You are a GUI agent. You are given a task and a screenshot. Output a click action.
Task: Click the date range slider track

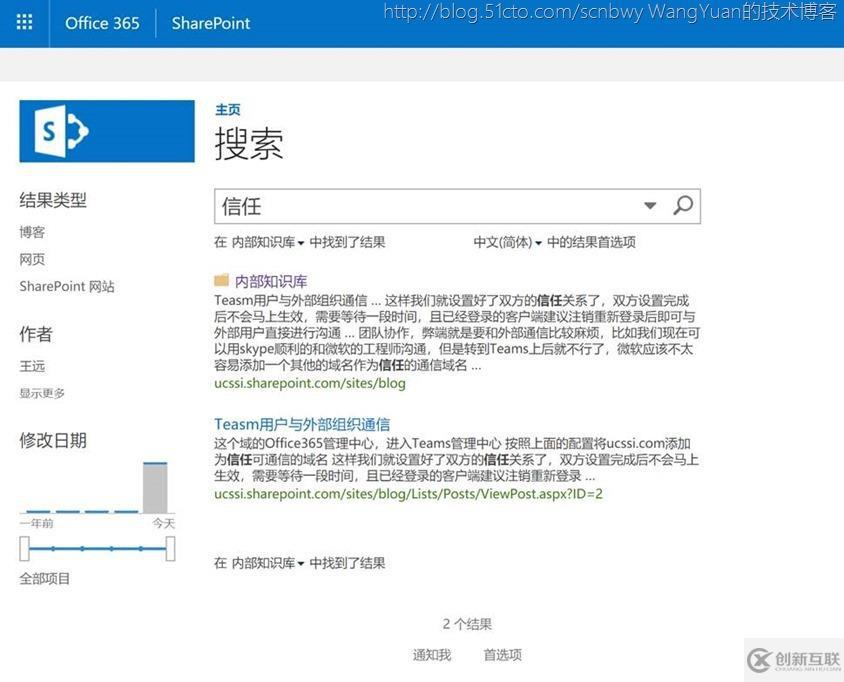(x=97, y=549)
